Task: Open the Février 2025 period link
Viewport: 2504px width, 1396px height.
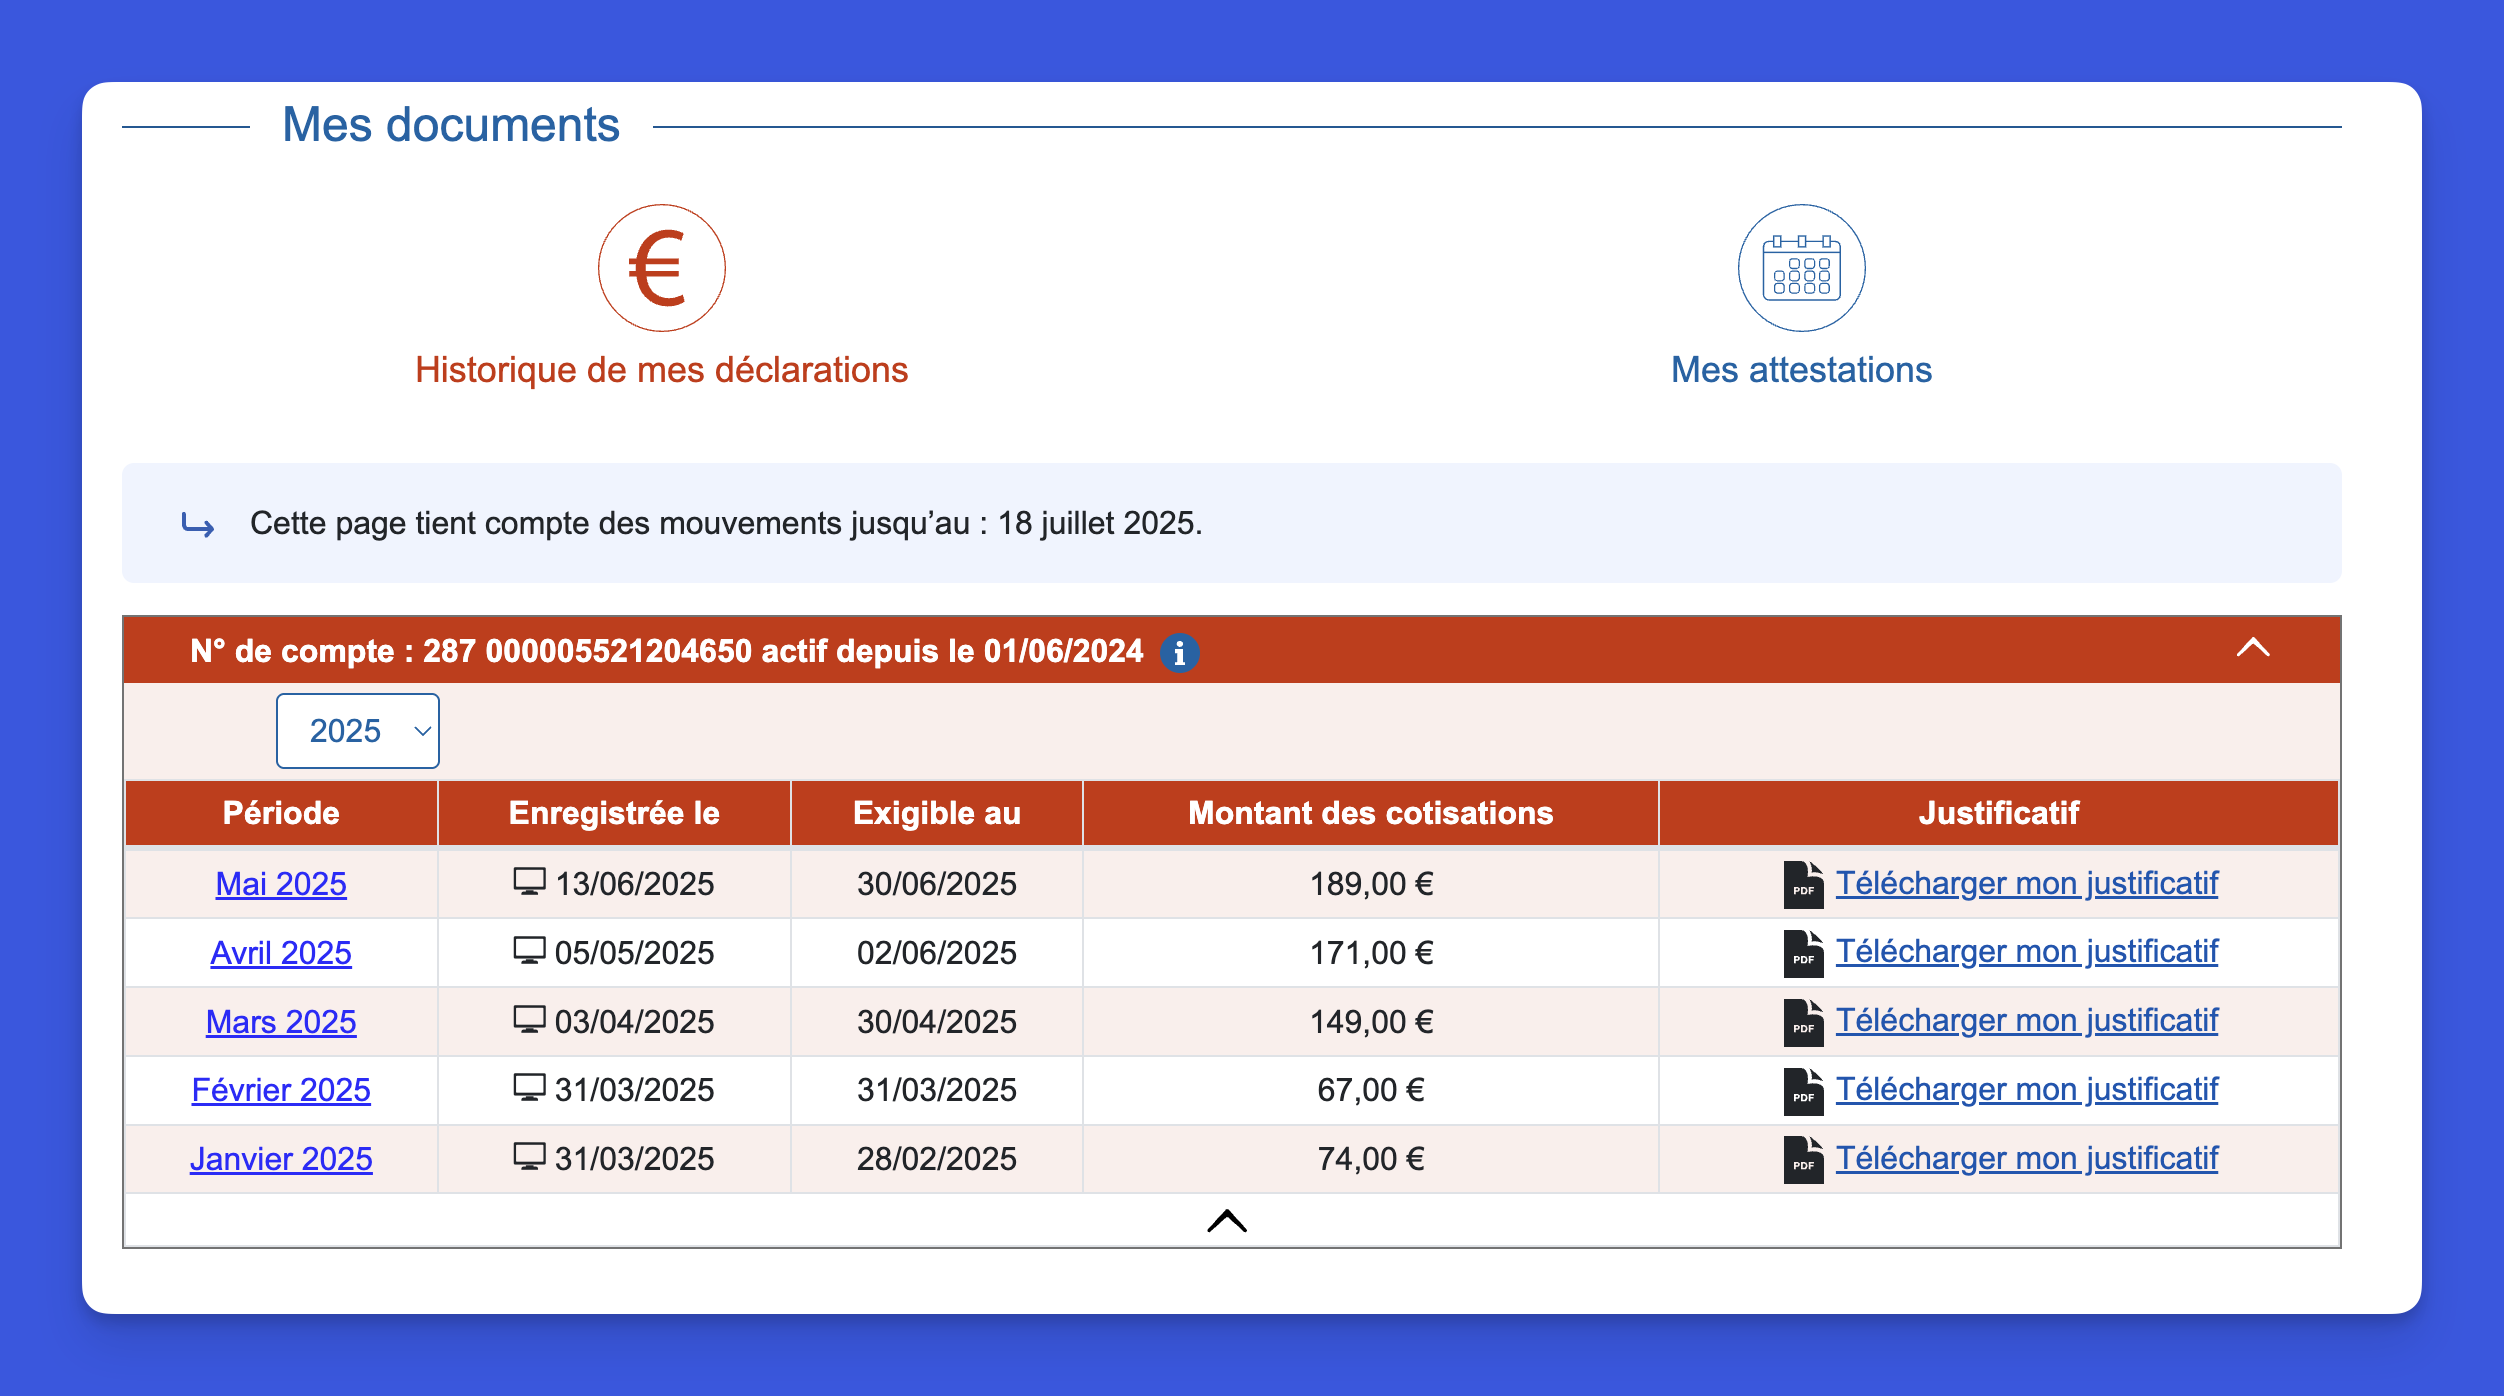Action: pyautogui.click(x=281, y=1090)
